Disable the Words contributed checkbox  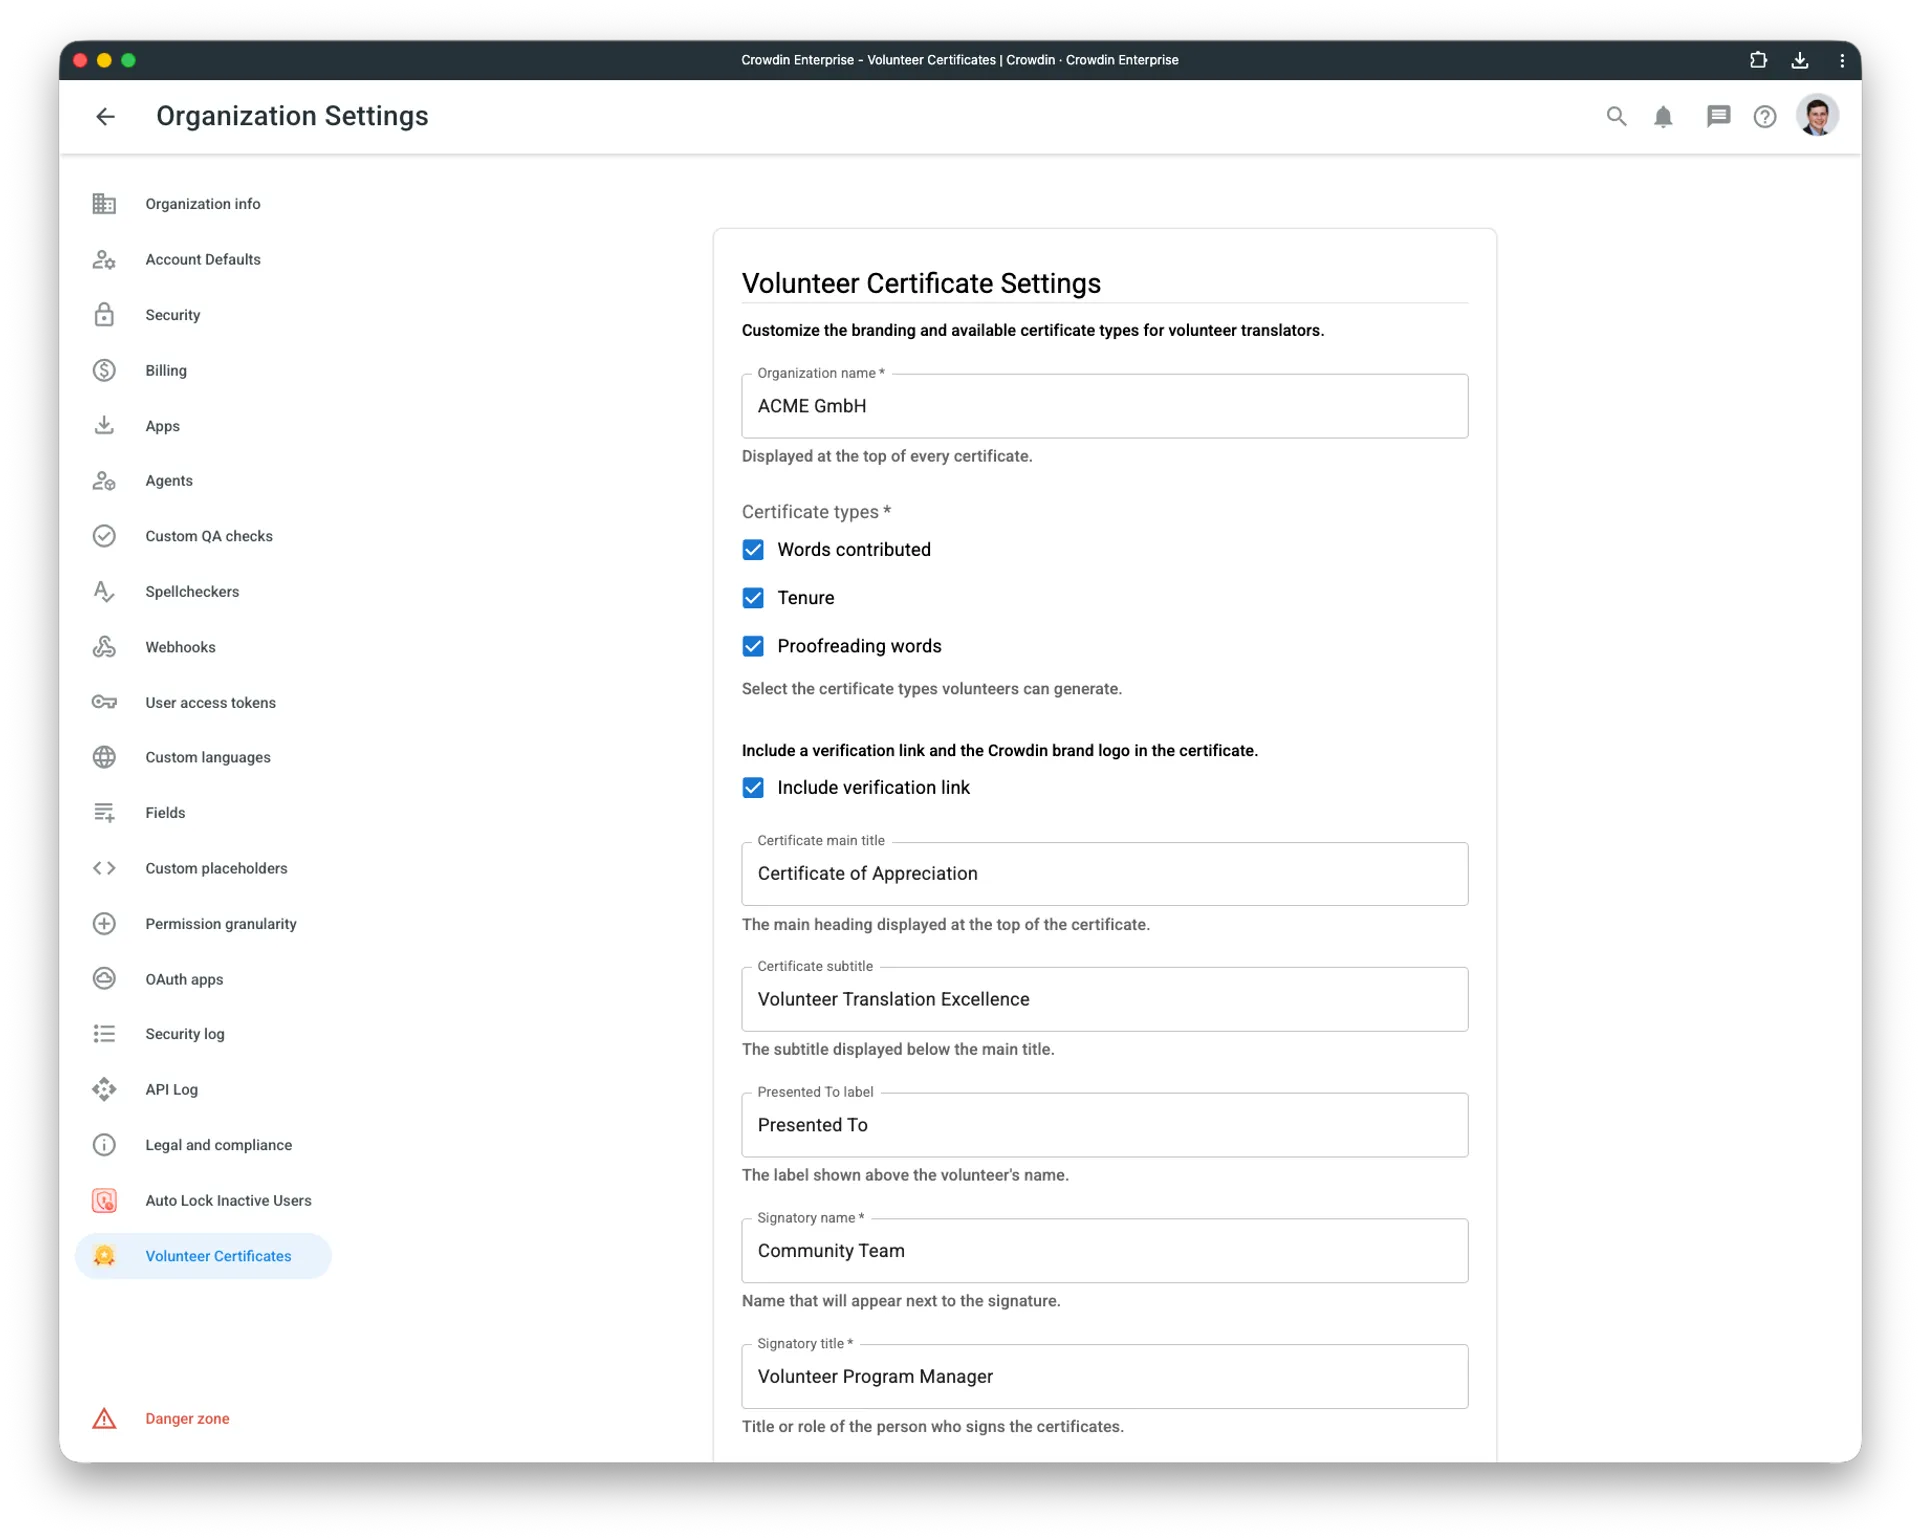[x=753, y=549]
